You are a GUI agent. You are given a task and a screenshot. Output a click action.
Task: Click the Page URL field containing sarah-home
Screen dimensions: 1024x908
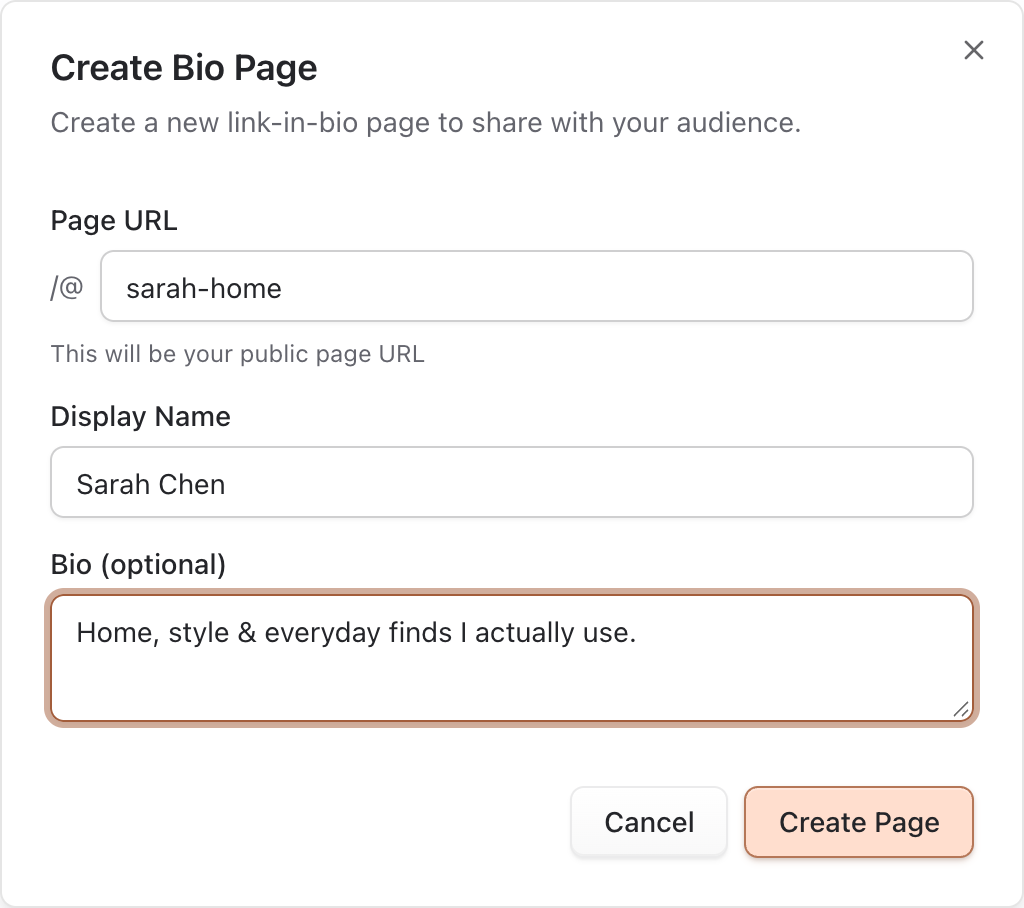pos(537,286)
